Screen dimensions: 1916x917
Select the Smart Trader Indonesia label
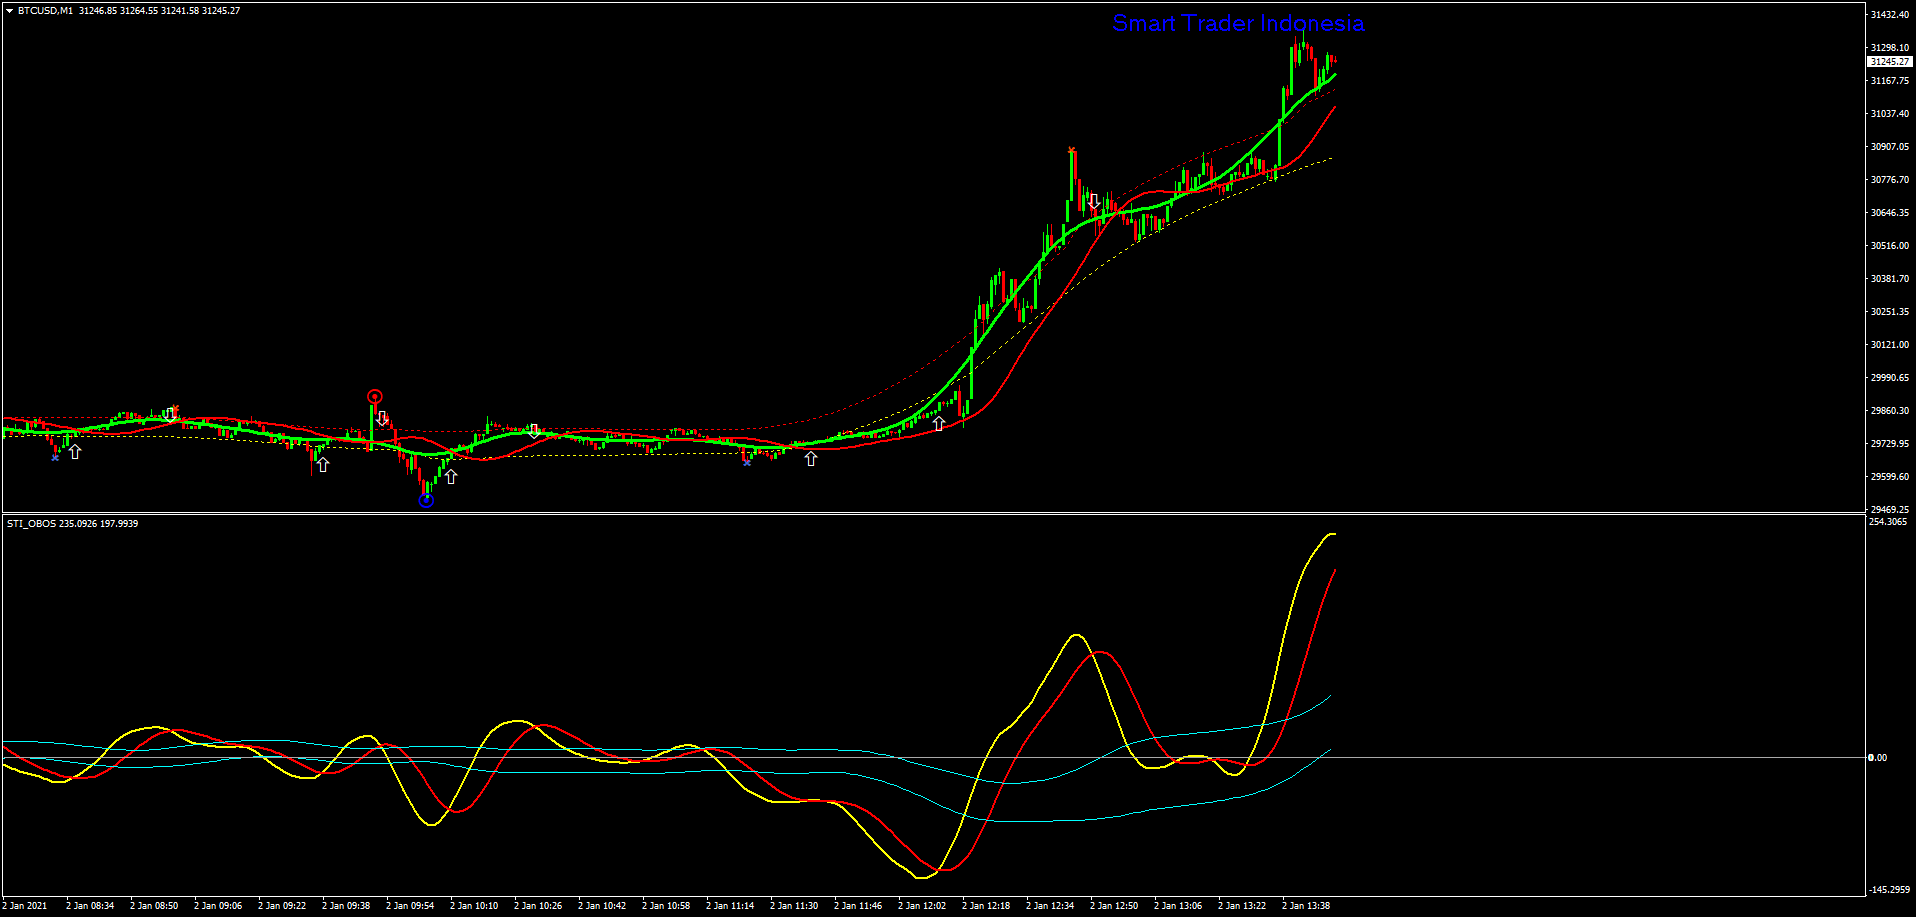[1238, 23]
